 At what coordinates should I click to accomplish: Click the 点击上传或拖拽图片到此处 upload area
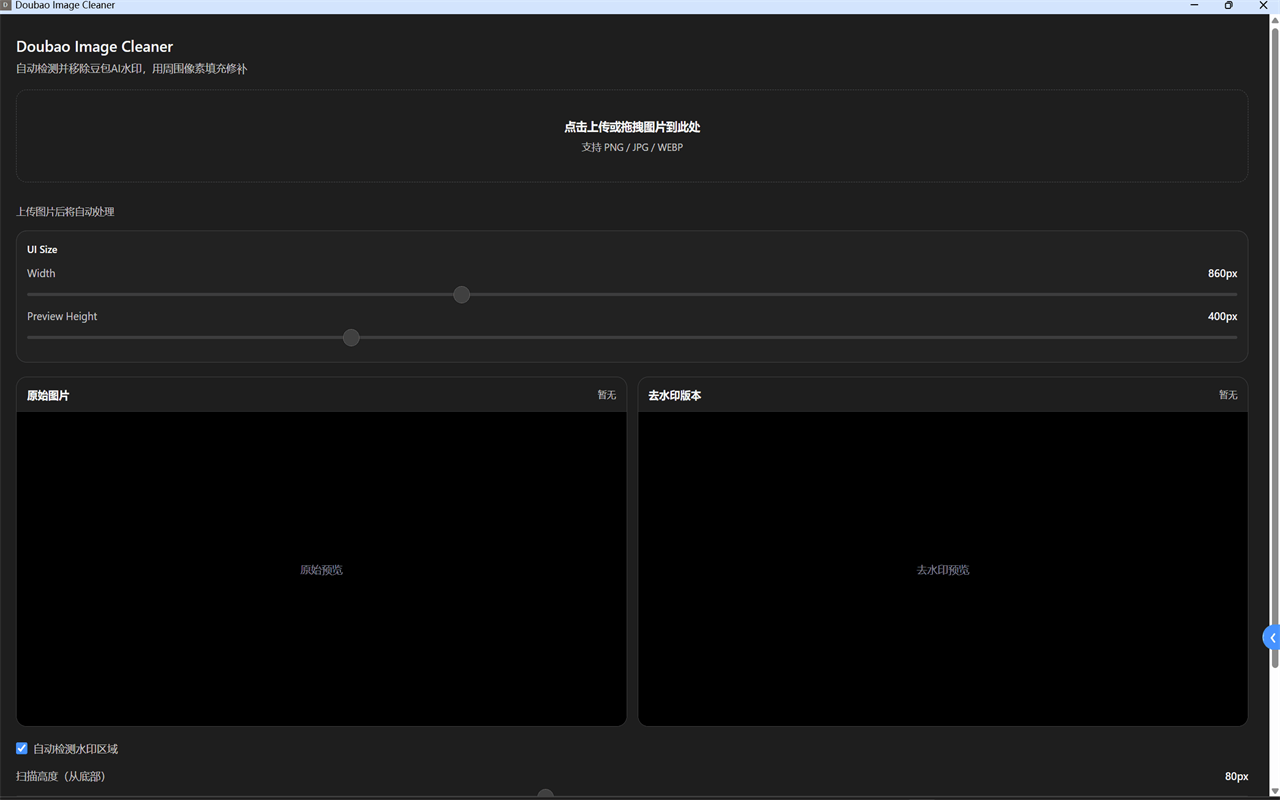[x=632, y=136]
